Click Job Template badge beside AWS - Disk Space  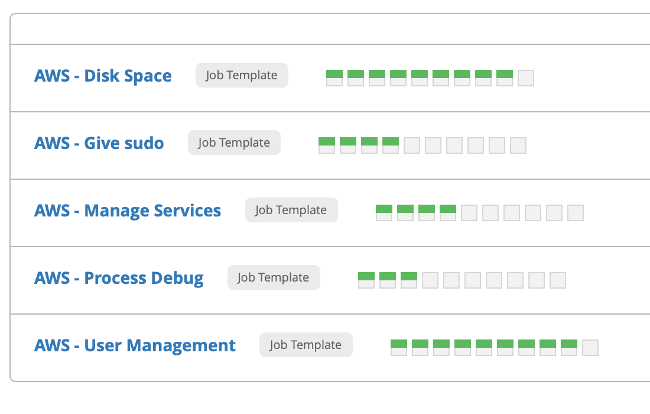241,76
